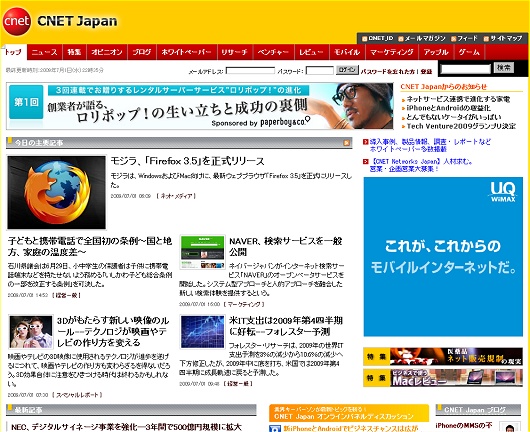Open 医薬品ネット販売規制 特集 banner
This screenshot has width=530, height=432.
point(443,357)
